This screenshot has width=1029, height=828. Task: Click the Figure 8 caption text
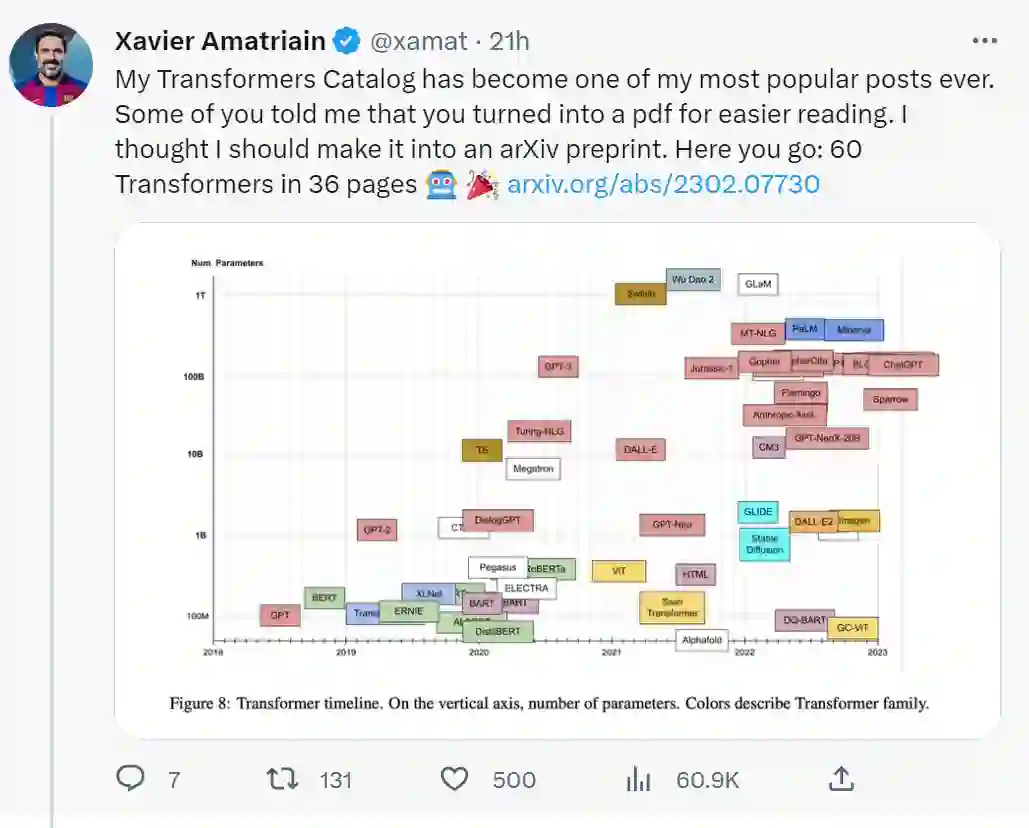point(549,703)
